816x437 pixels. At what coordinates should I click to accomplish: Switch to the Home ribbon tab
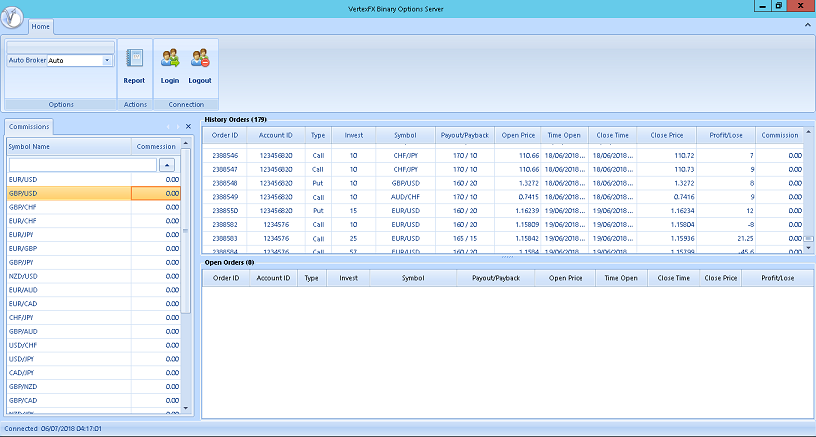[x=42, y=25]
